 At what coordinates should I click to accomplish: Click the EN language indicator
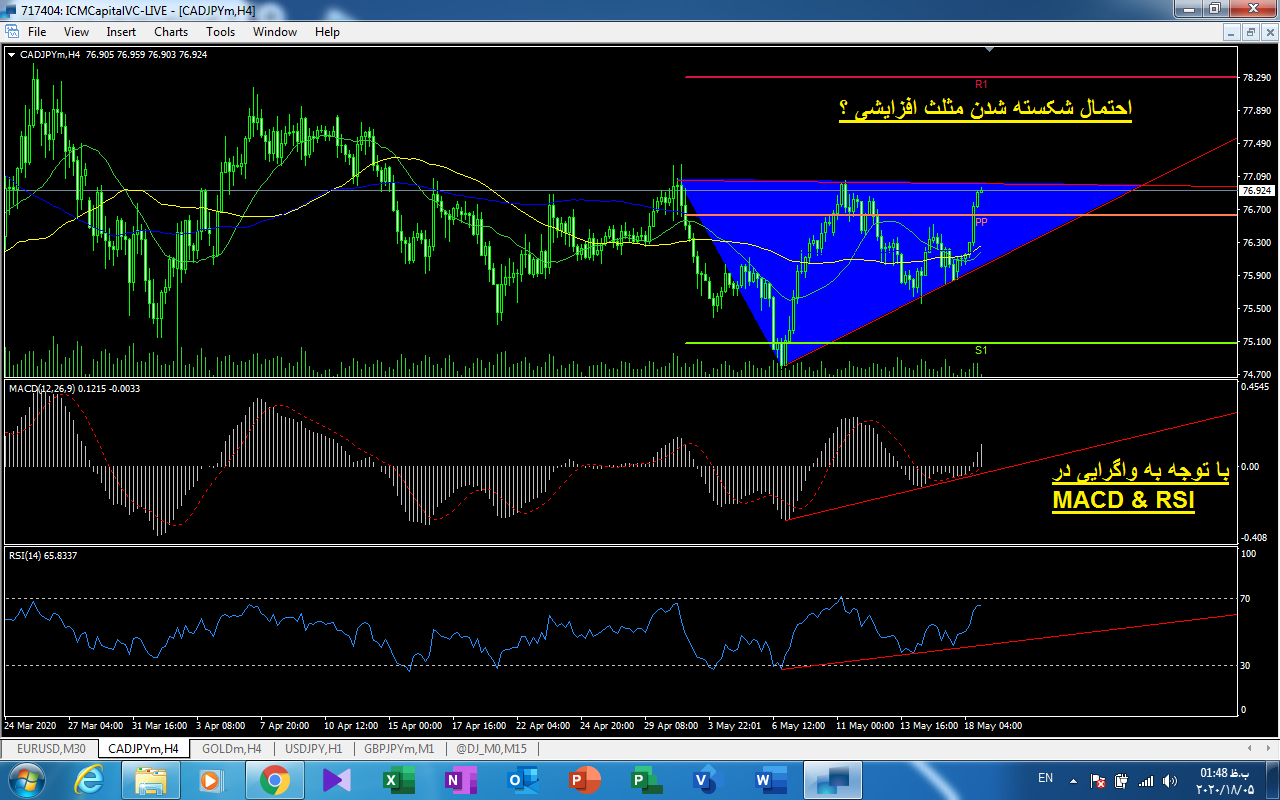(x=1045, y=778)
